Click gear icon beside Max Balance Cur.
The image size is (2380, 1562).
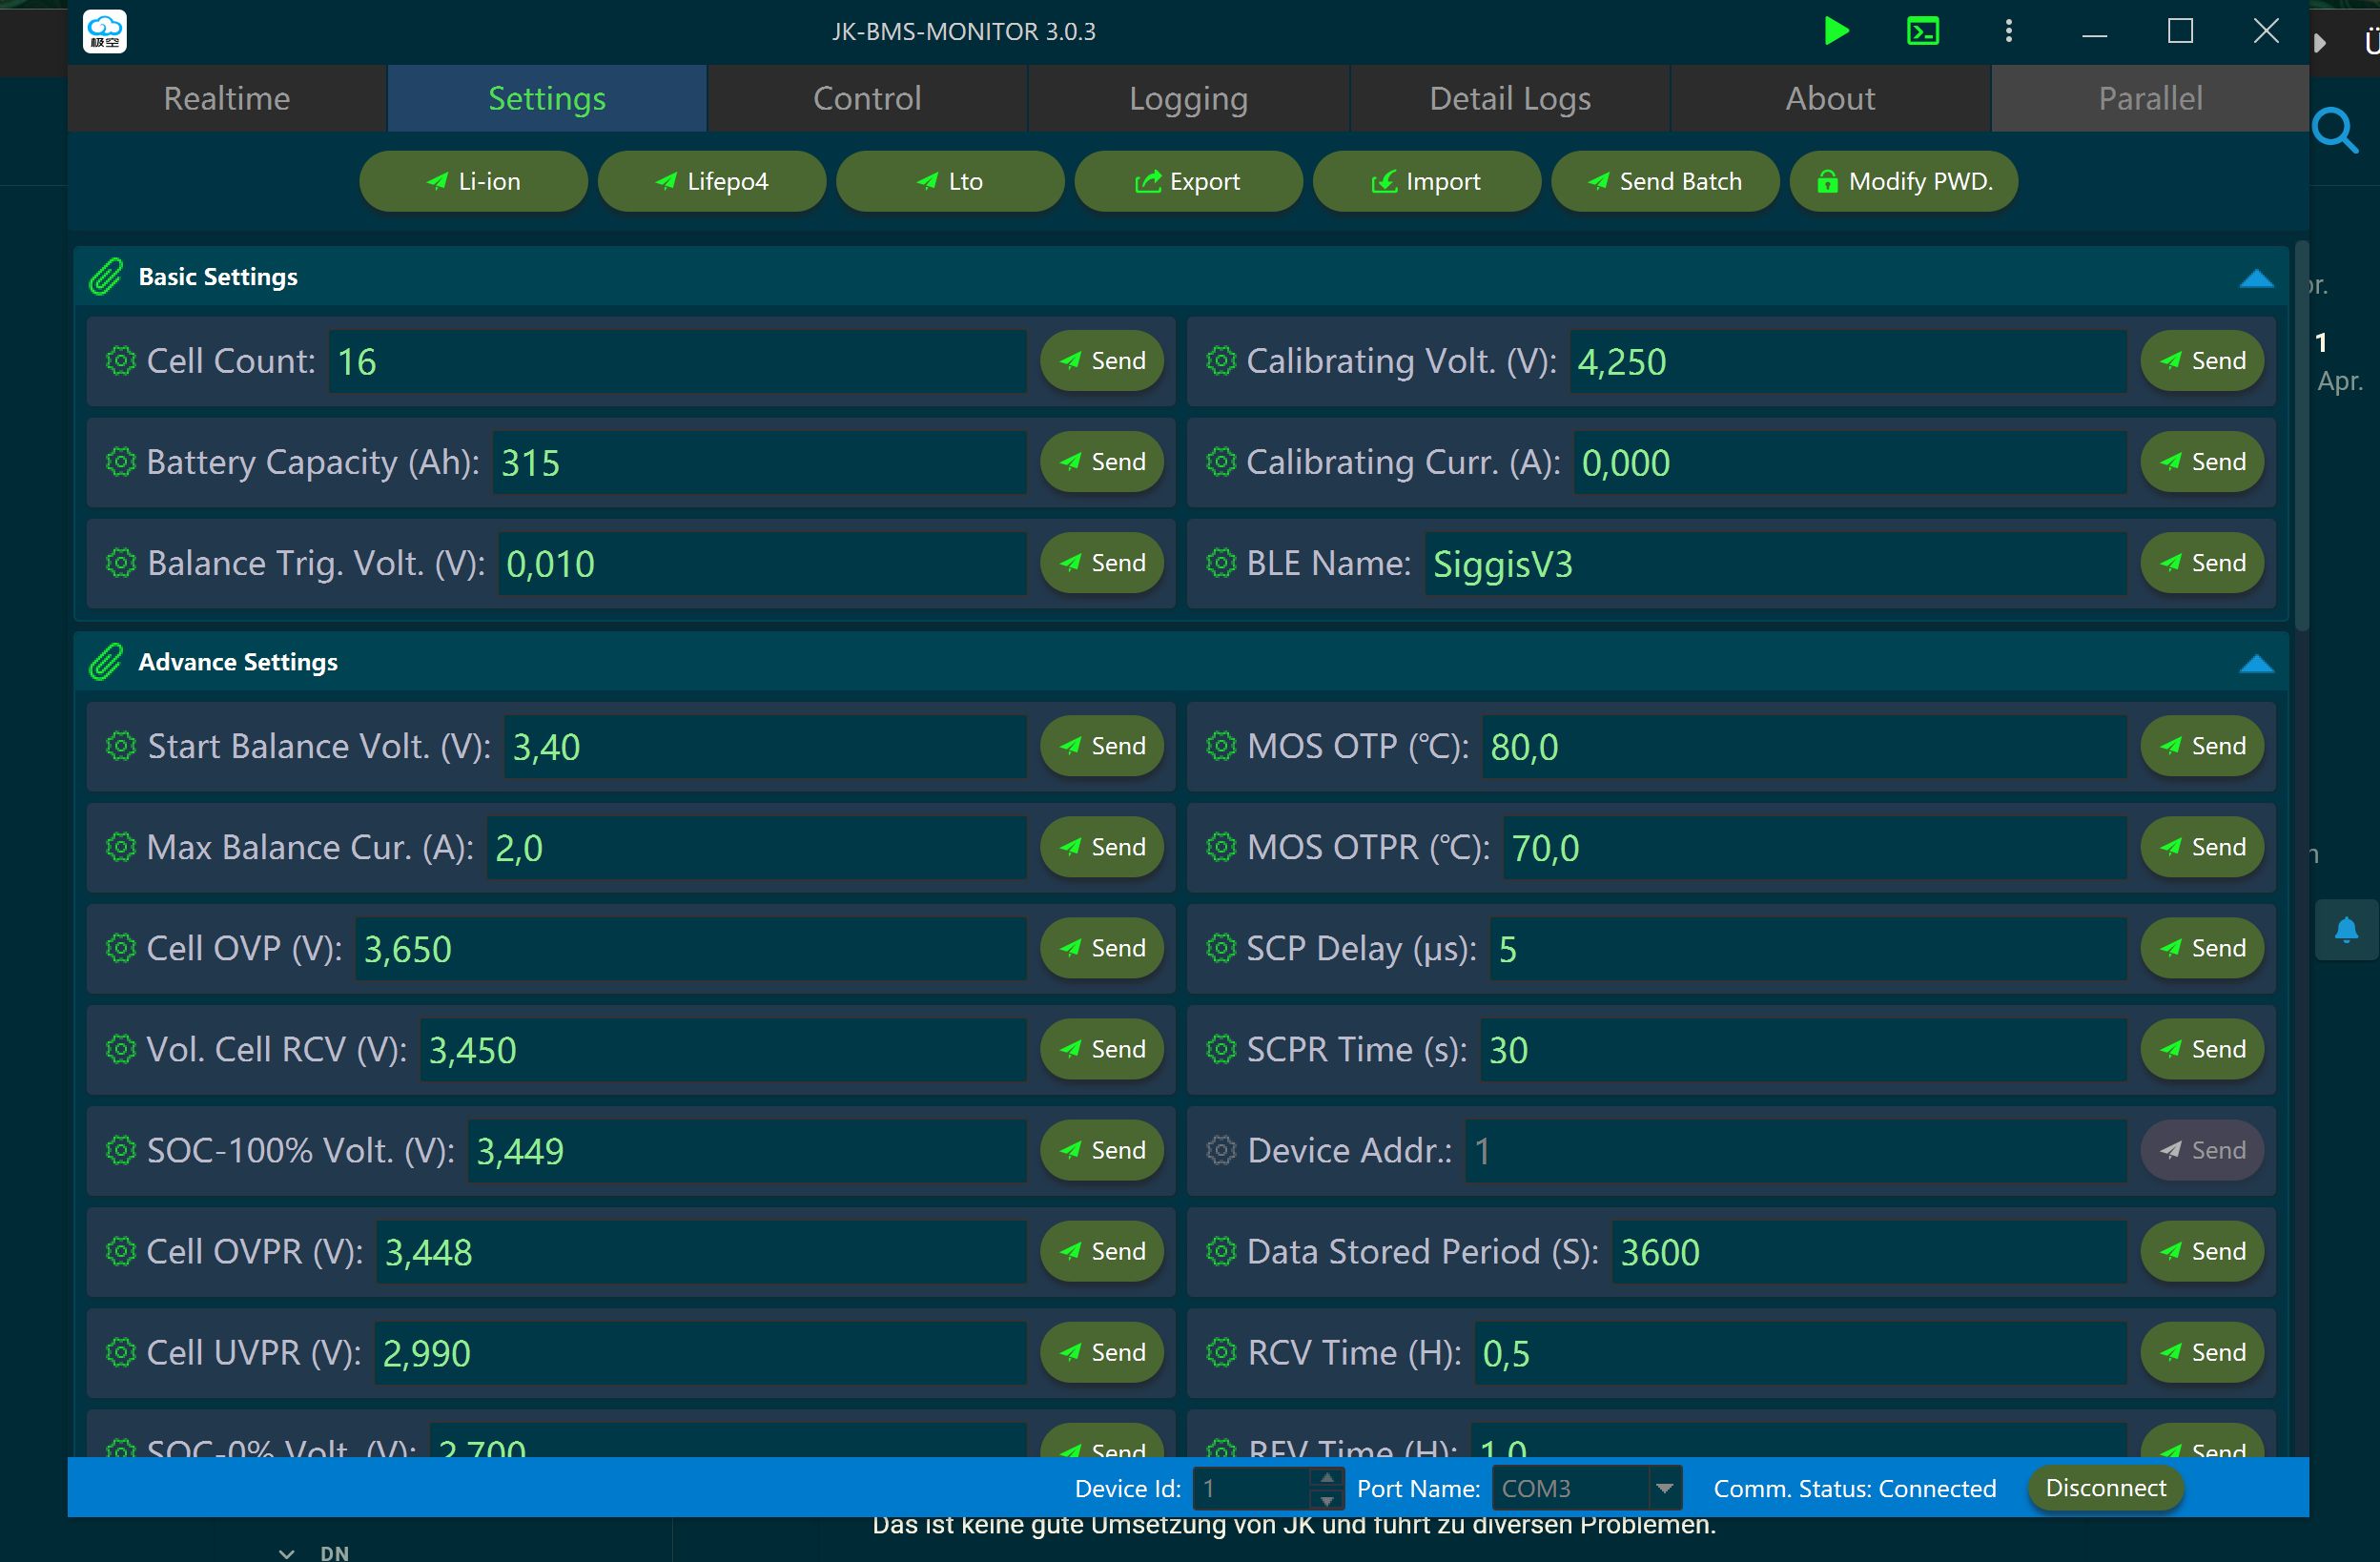(121, 846)
